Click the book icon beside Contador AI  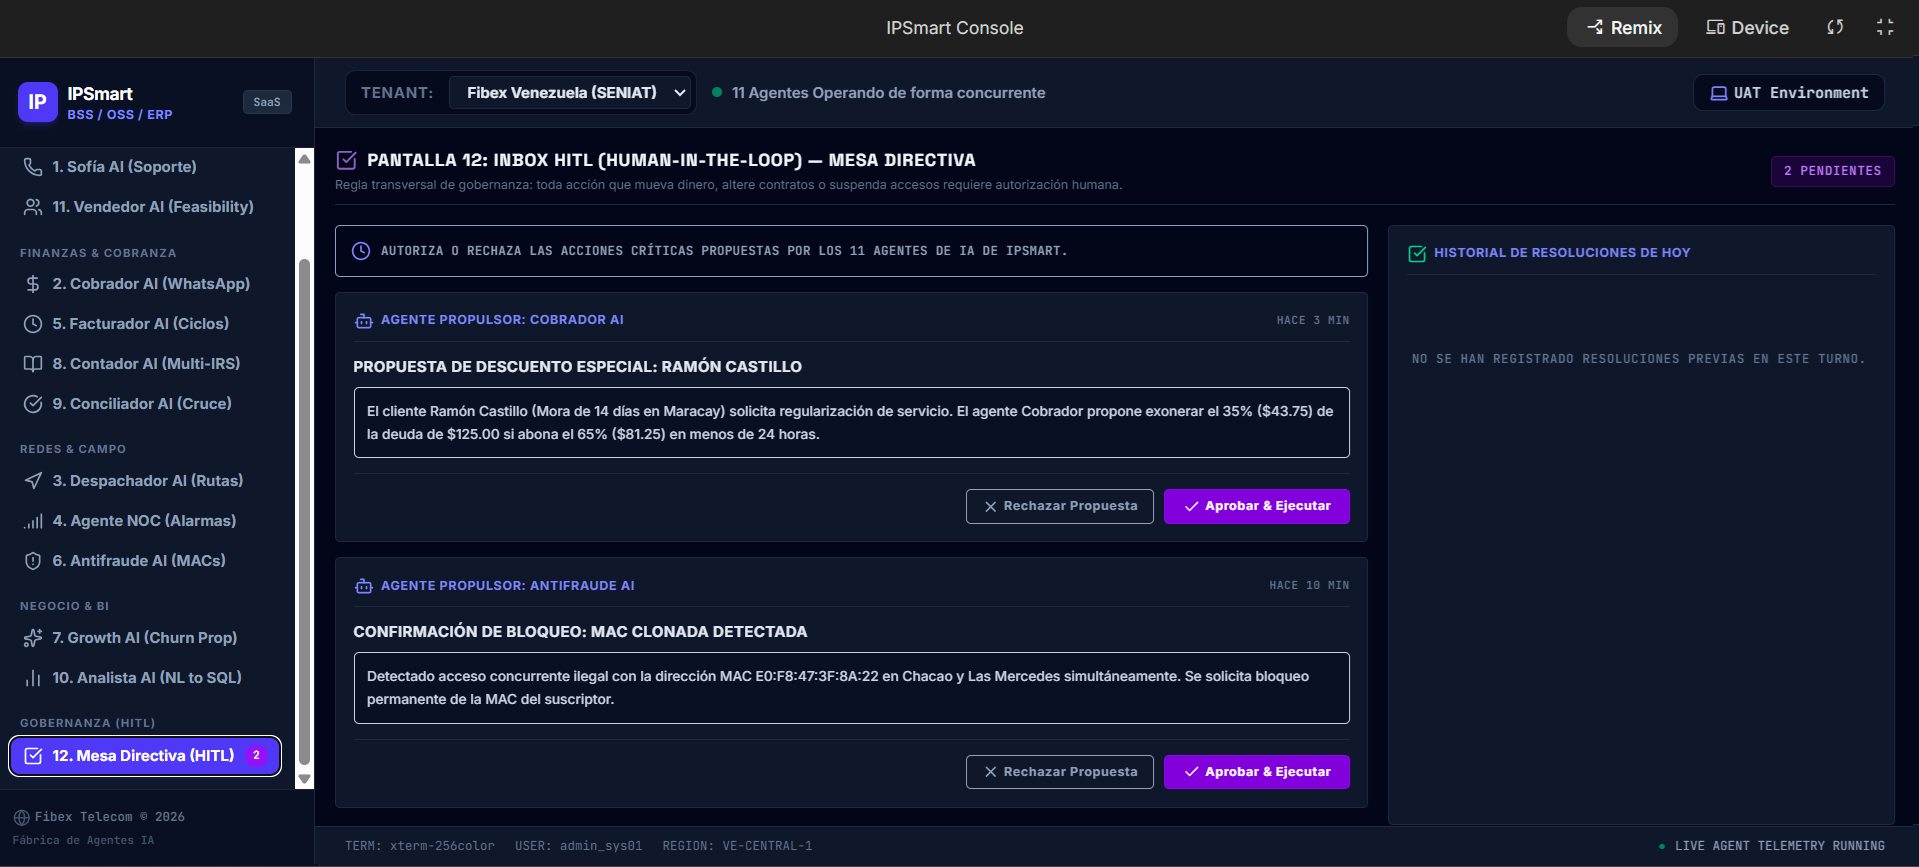33,364
